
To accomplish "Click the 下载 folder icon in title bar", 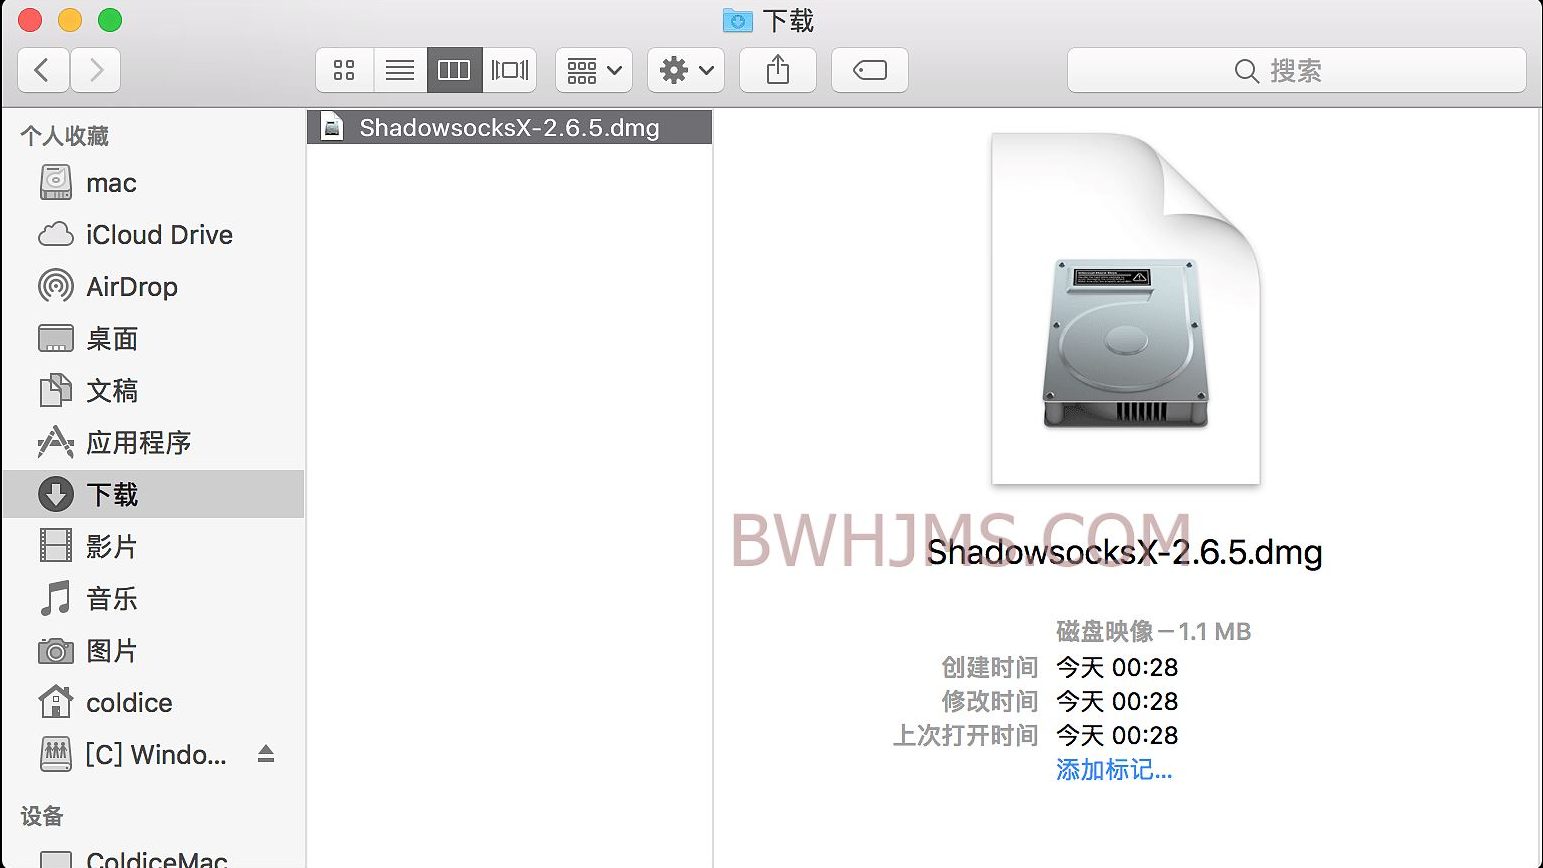I will 738,20.
